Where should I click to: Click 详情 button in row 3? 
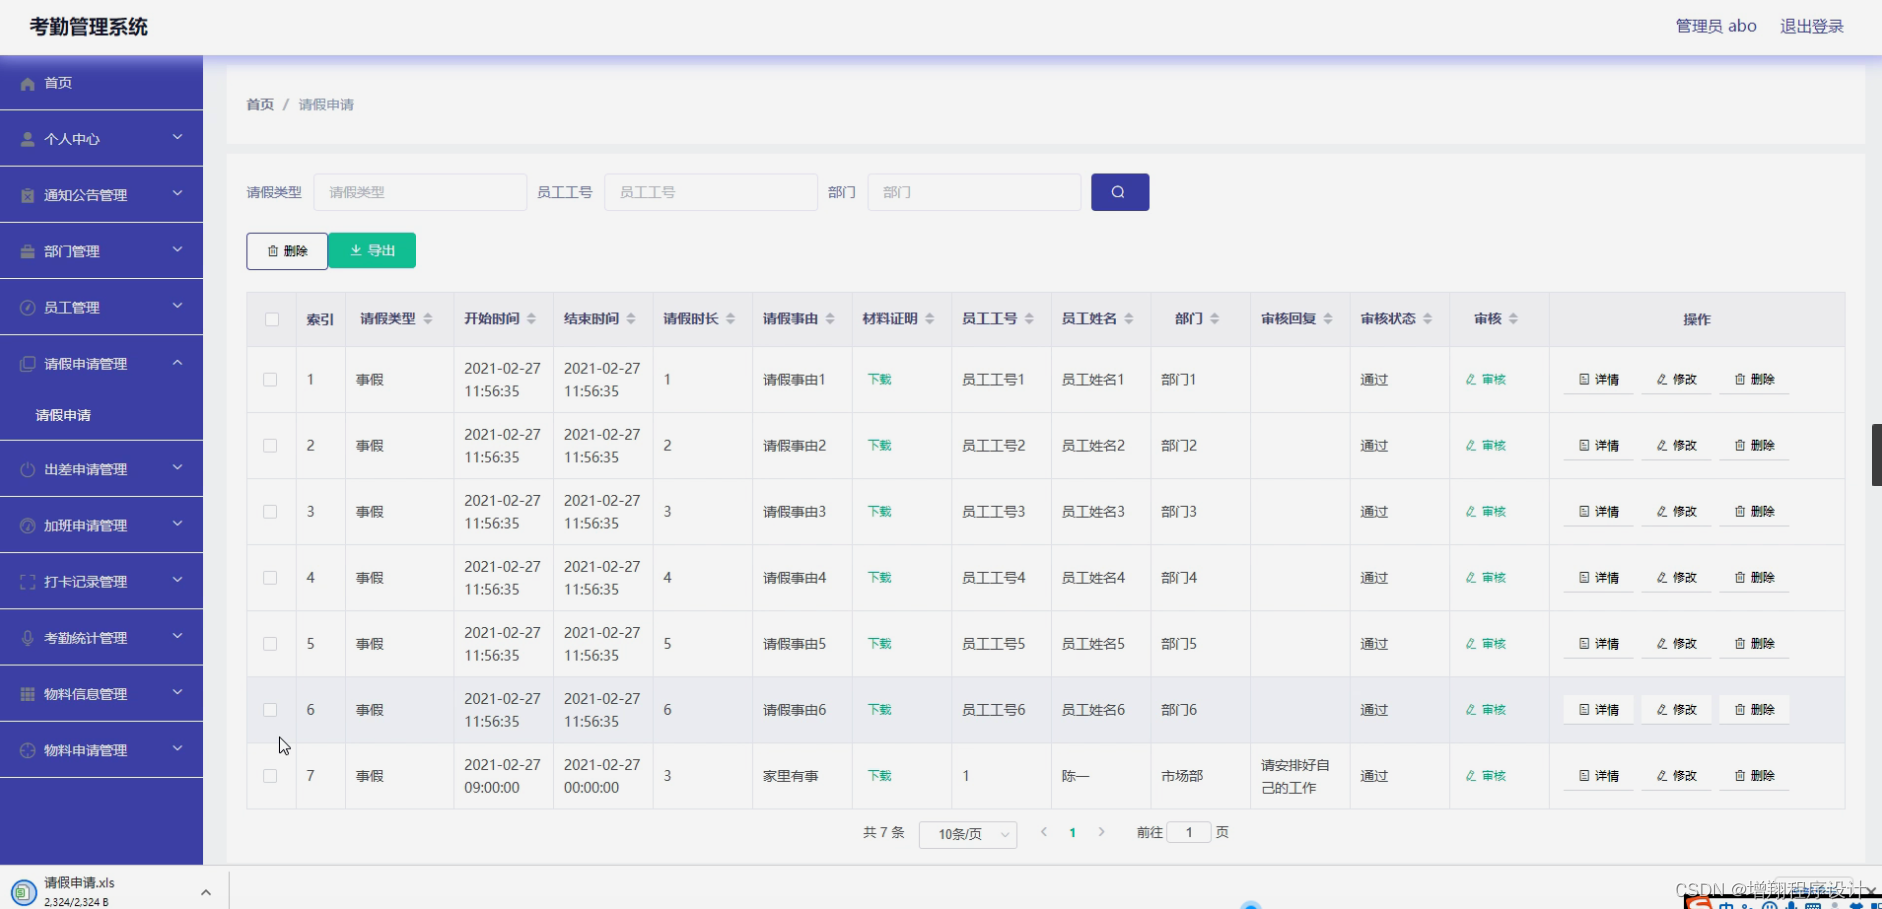(x=1599, y=512)
